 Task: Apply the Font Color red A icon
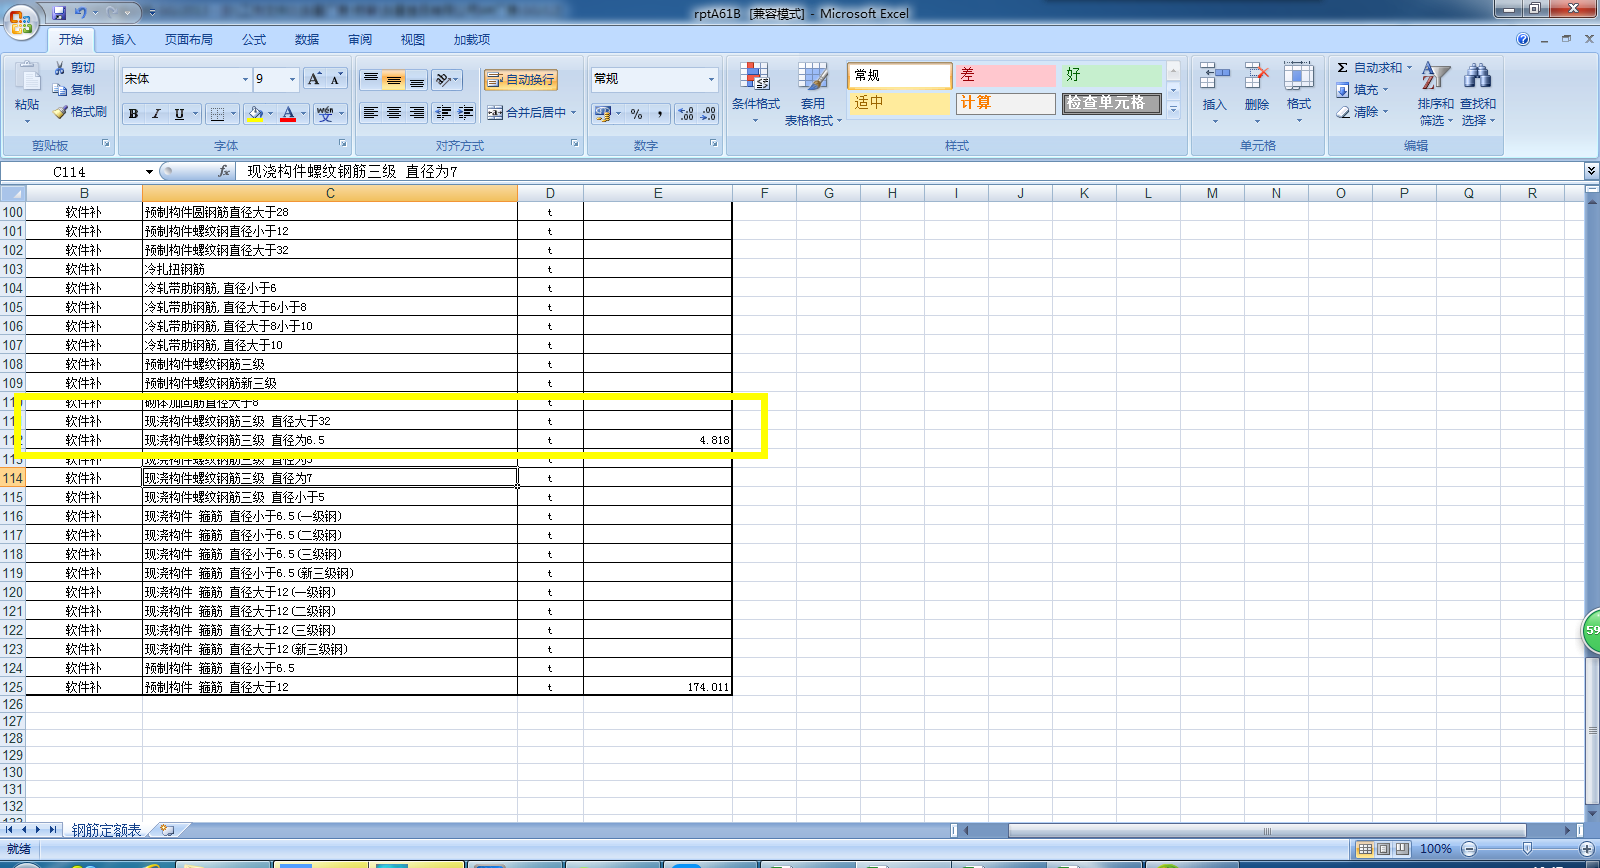pyautogui.click(x=288, y=114)
